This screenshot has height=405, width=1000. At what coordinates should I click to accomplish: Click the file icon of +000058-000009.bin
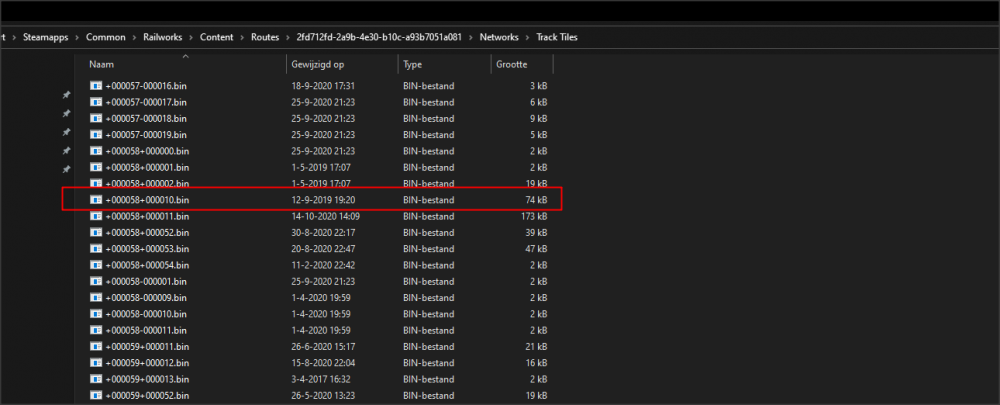point(96,298)
